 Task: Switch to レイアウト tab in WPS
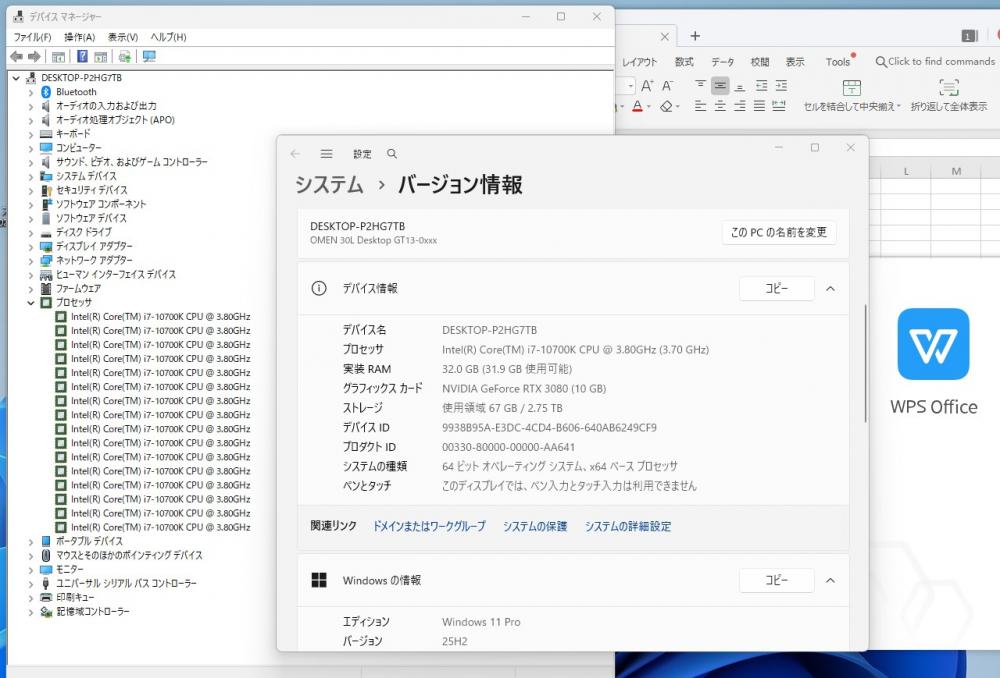coord(639,62)
